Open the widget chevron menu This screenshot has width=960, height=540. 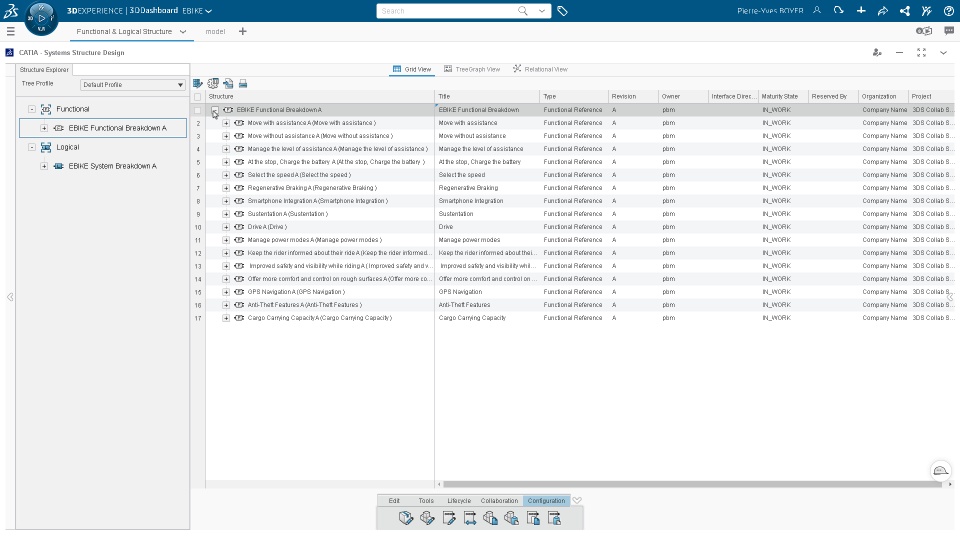pyautogui.click(x=943, y=53)
